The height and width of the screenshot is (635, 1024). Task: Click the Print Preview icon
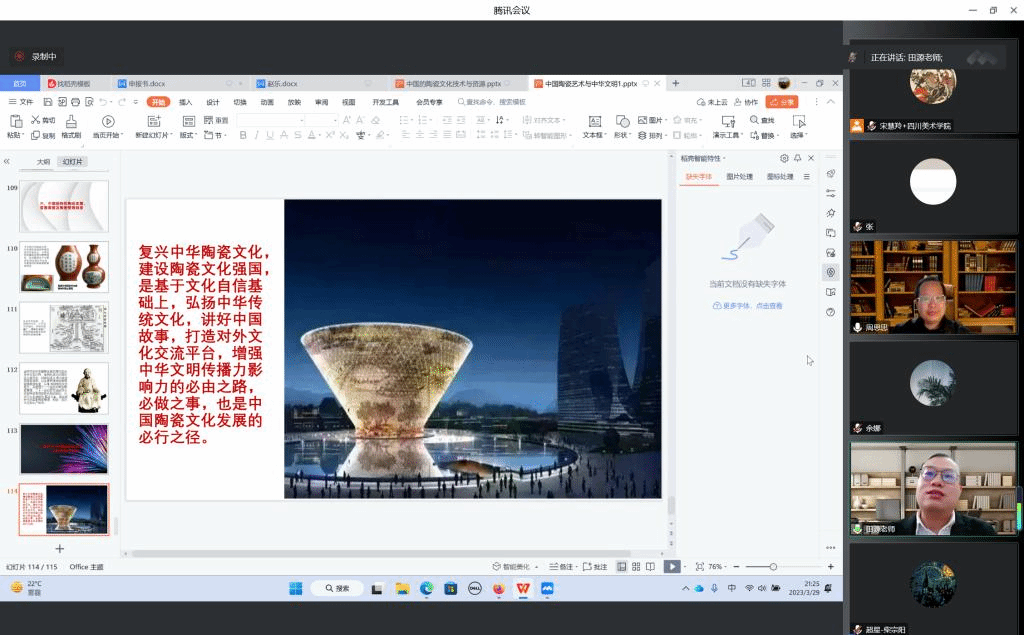89,102
